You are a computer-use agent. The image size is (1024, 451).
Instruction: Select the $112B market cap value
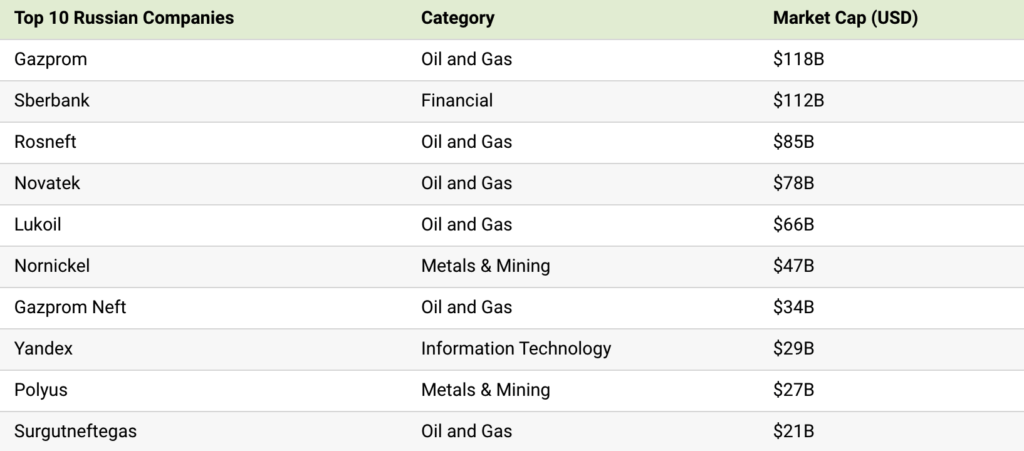pos(798,100)
